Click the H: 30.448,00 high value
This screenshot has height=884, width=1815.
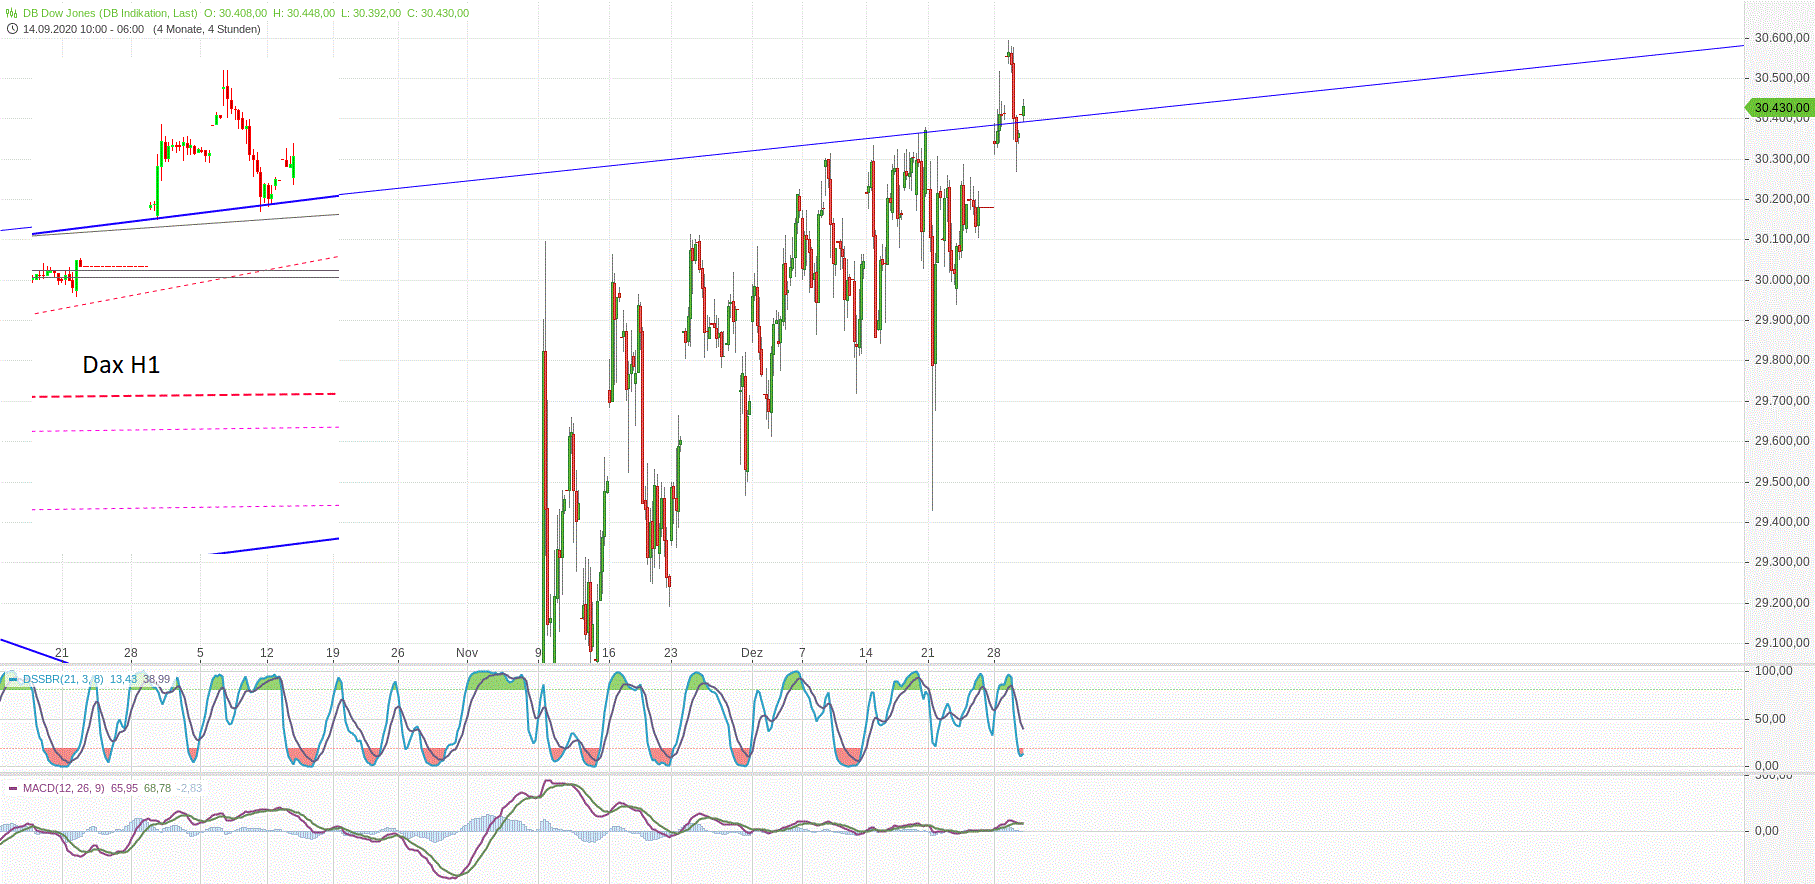coord(304,13)
